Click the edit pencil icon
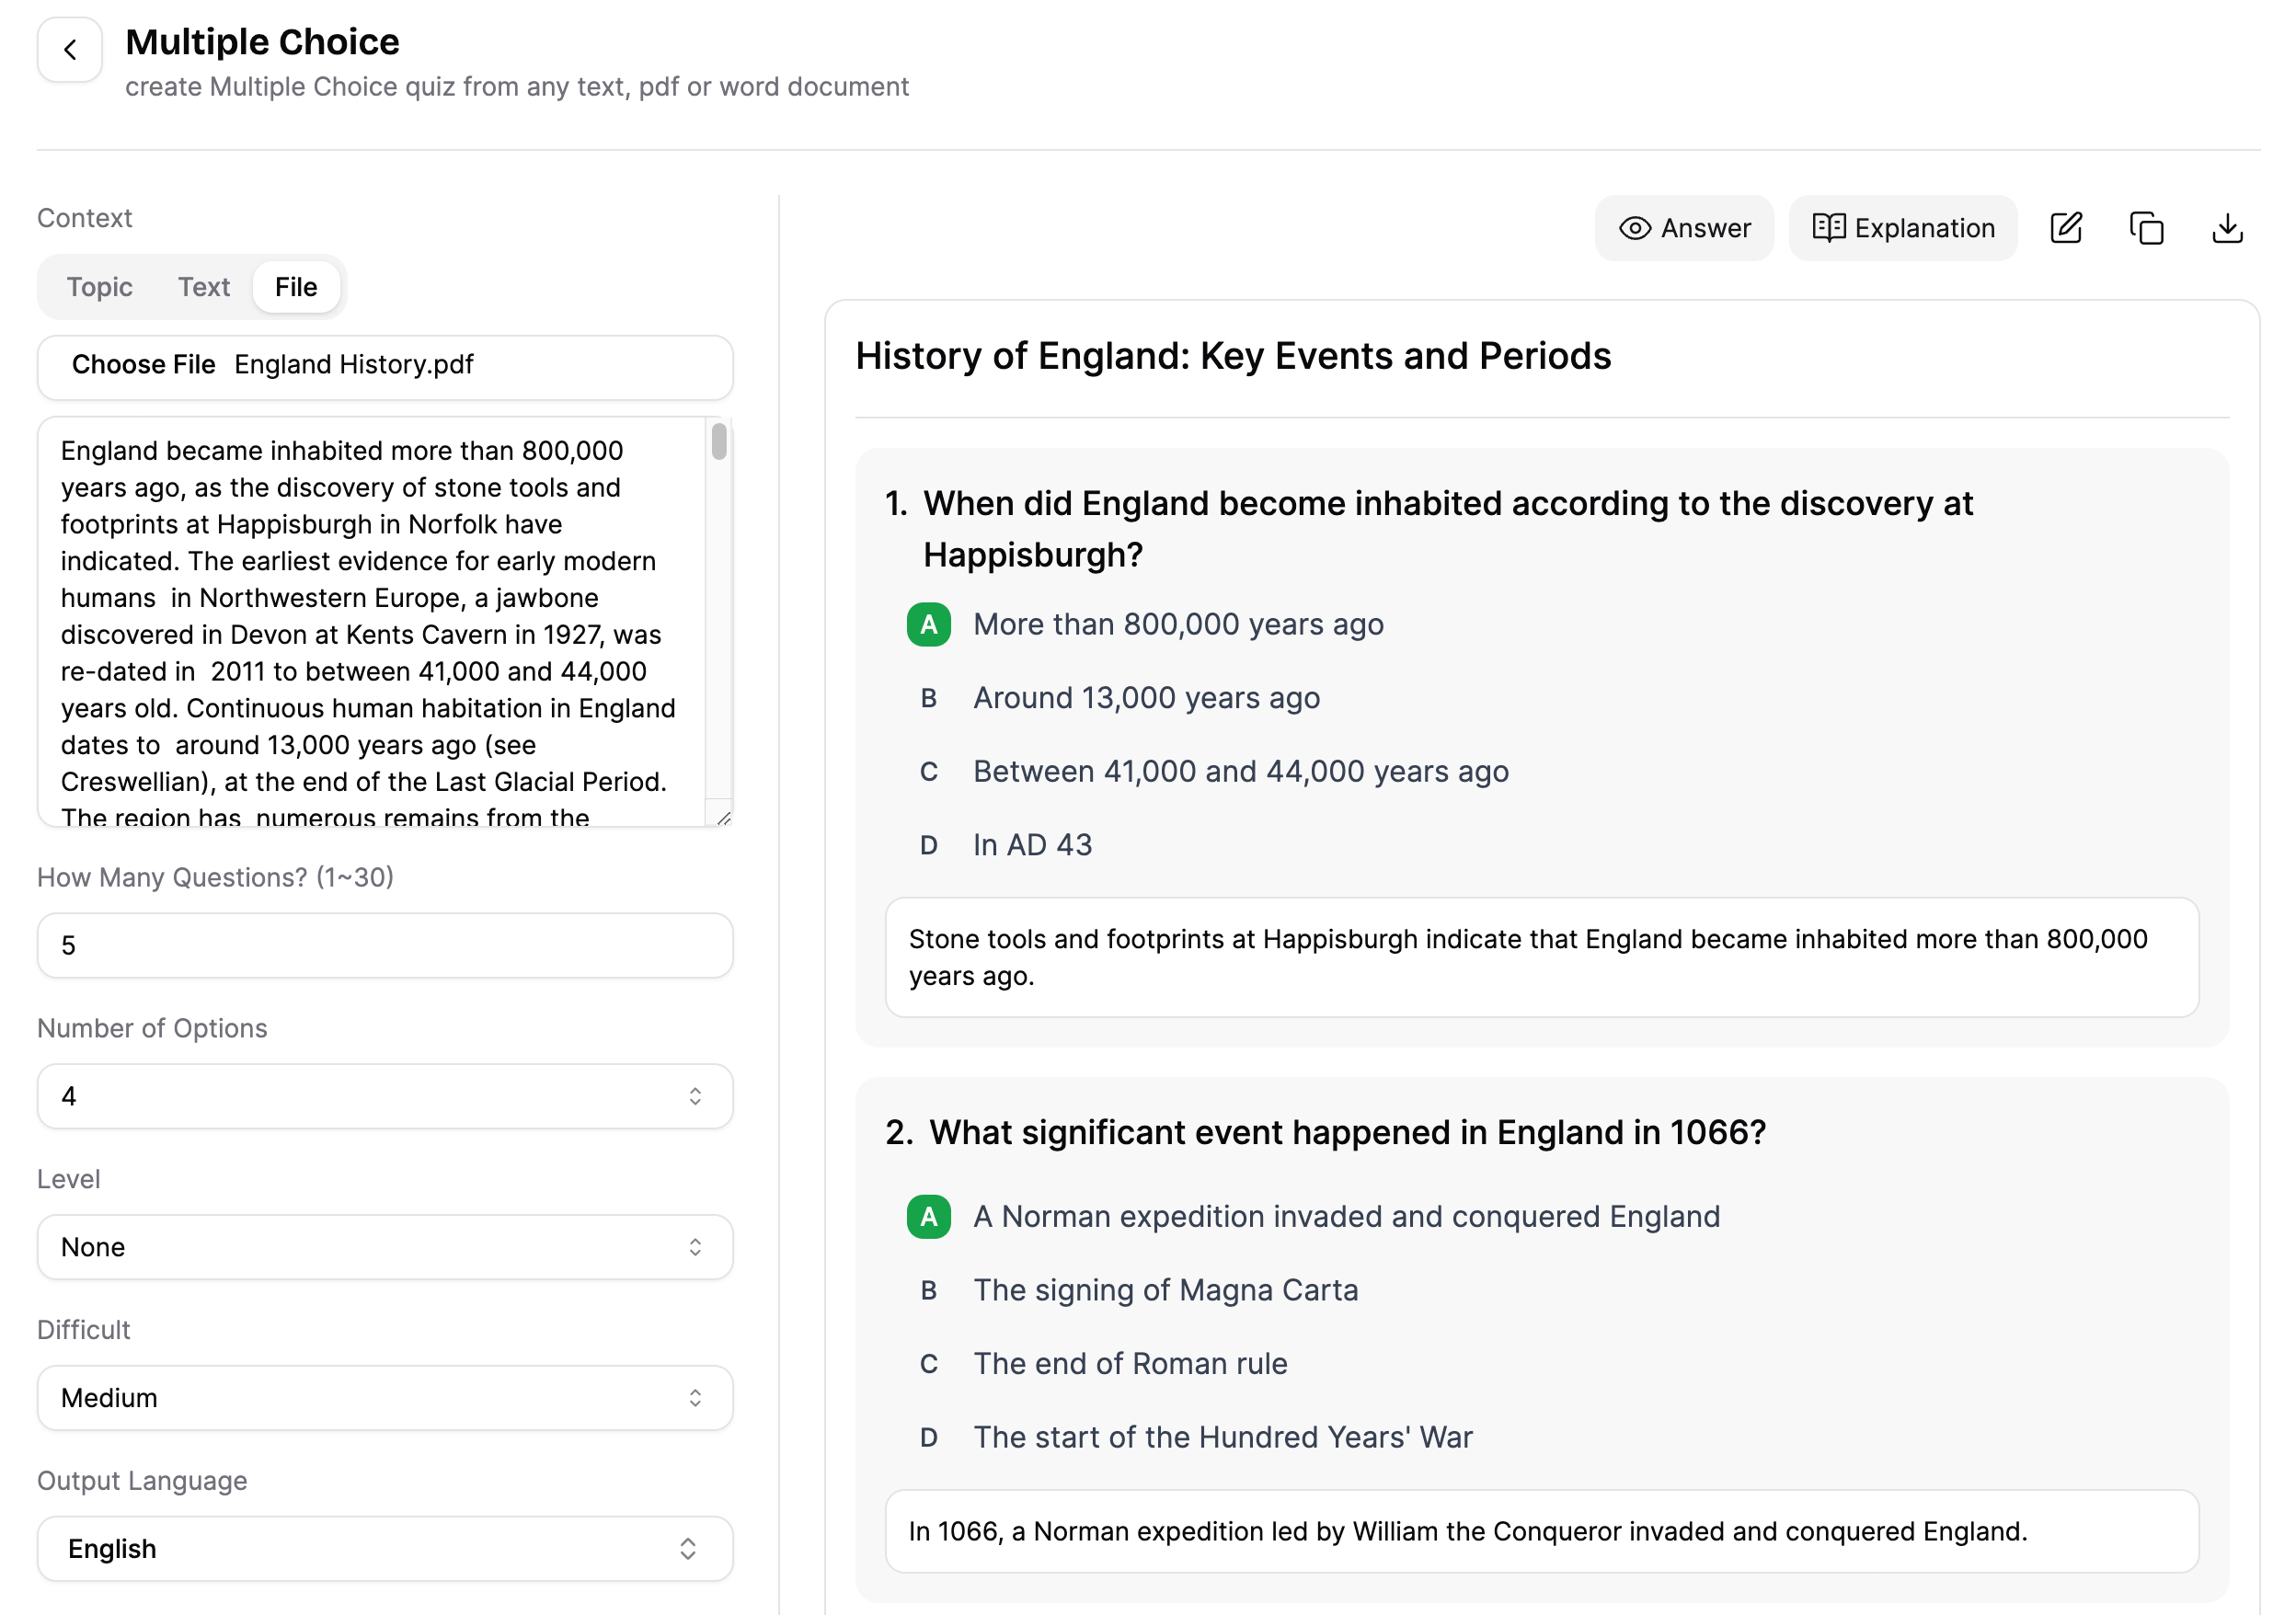 click(x=2069, y=225)
